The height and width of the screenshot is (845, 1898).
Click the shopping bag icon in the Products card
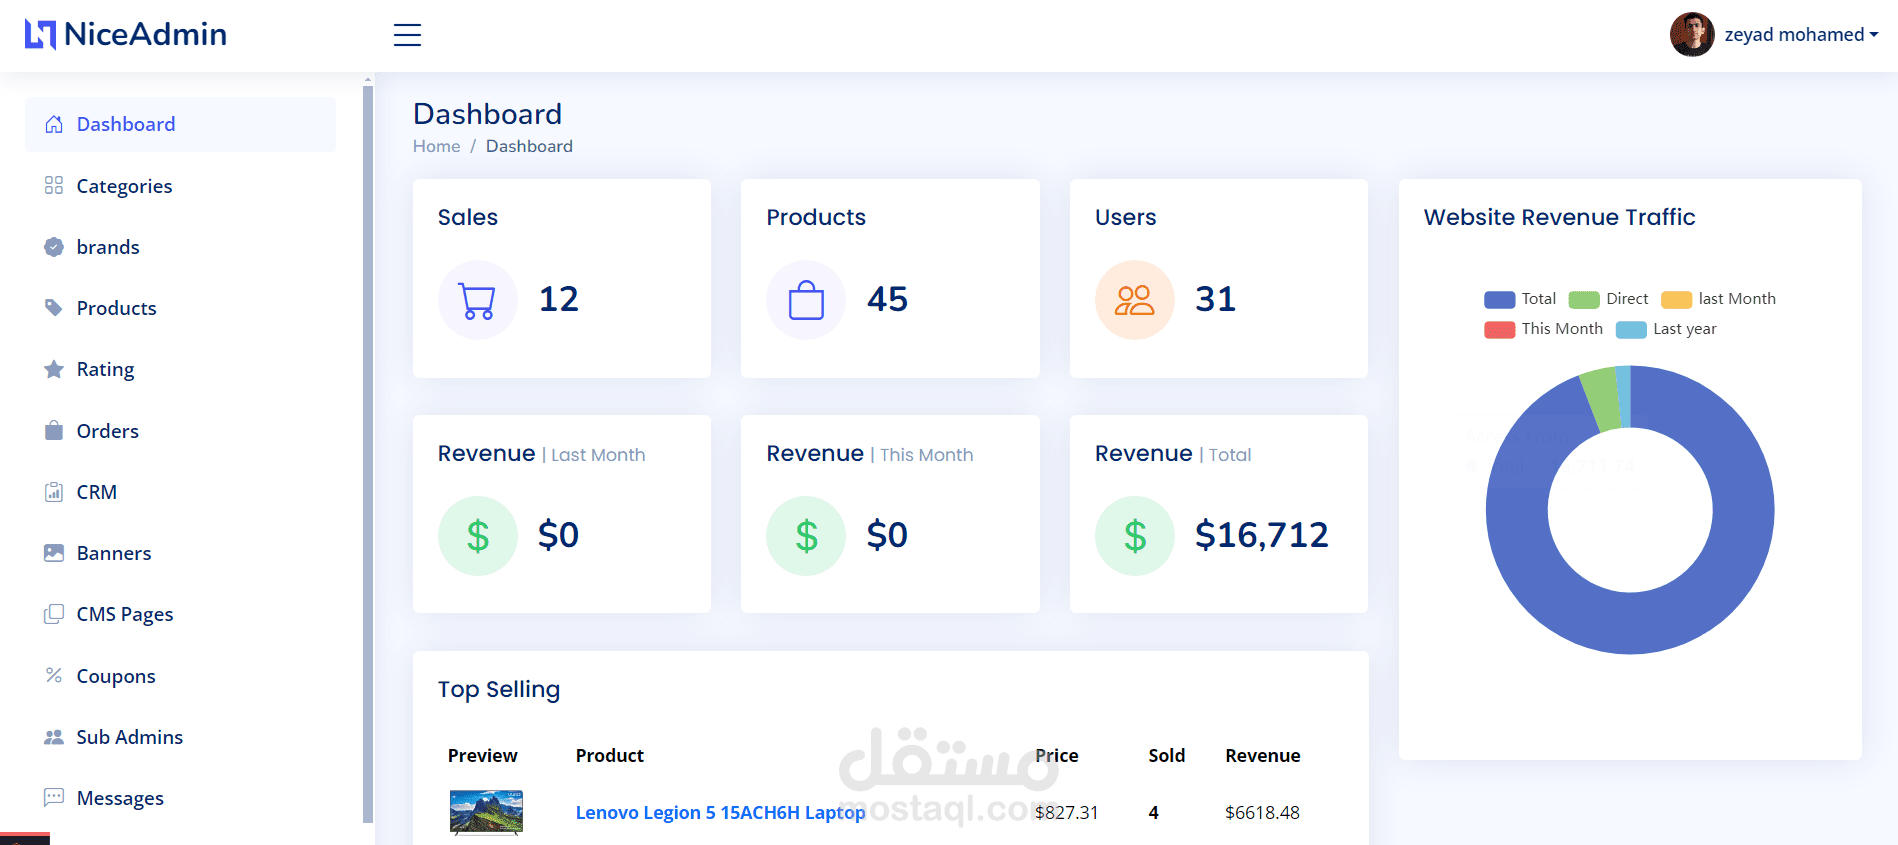tap(806, 300)
